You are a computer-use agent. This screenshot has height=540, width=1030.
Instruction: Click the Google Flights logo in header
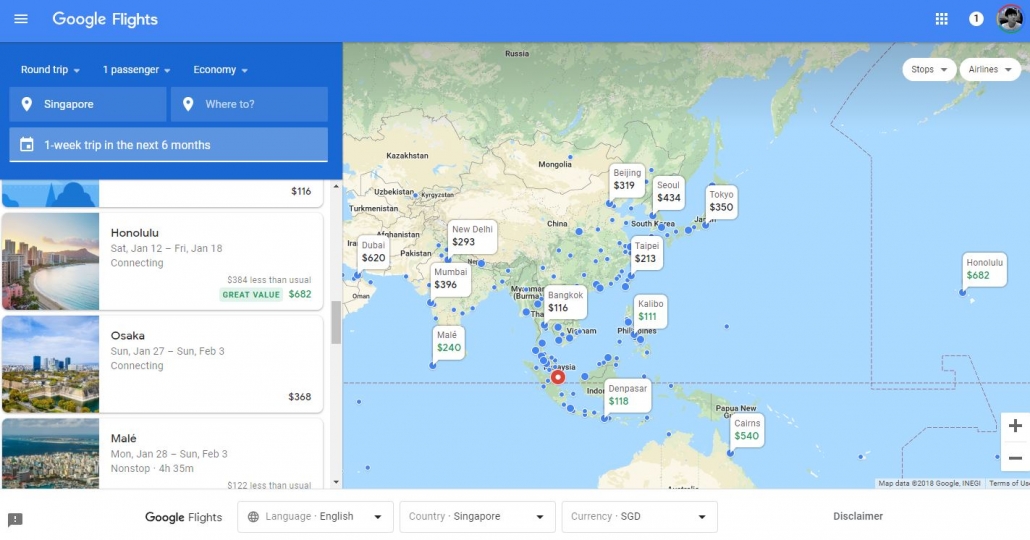105,19
